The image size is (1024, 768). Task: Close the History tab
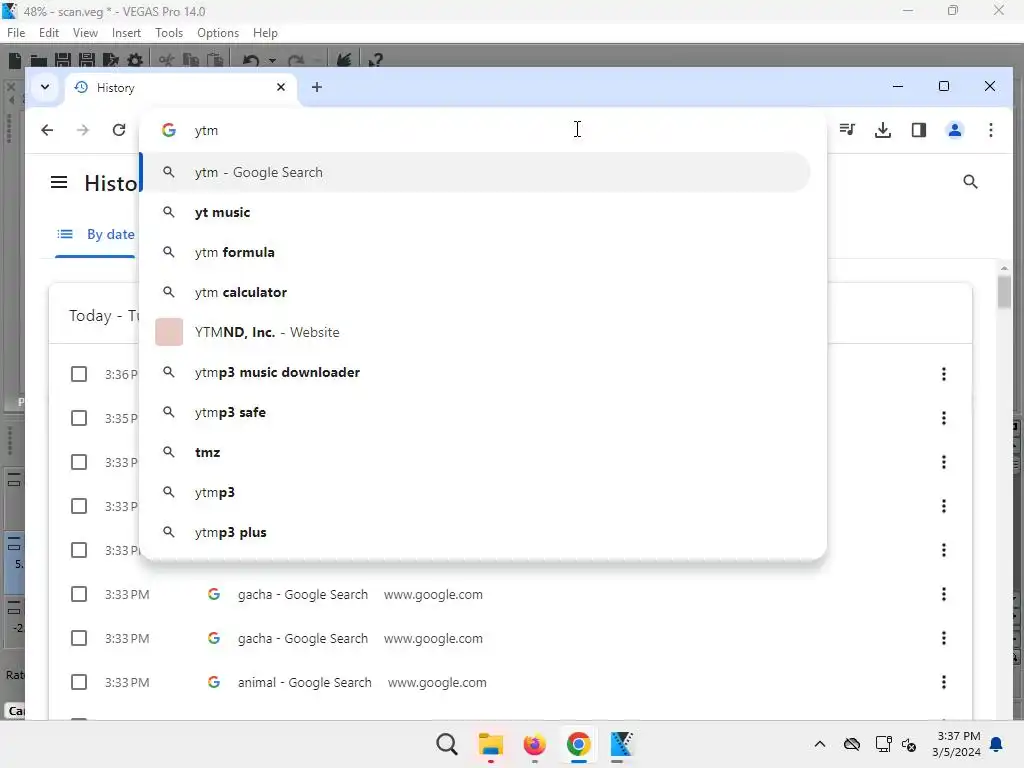point(281,87)
